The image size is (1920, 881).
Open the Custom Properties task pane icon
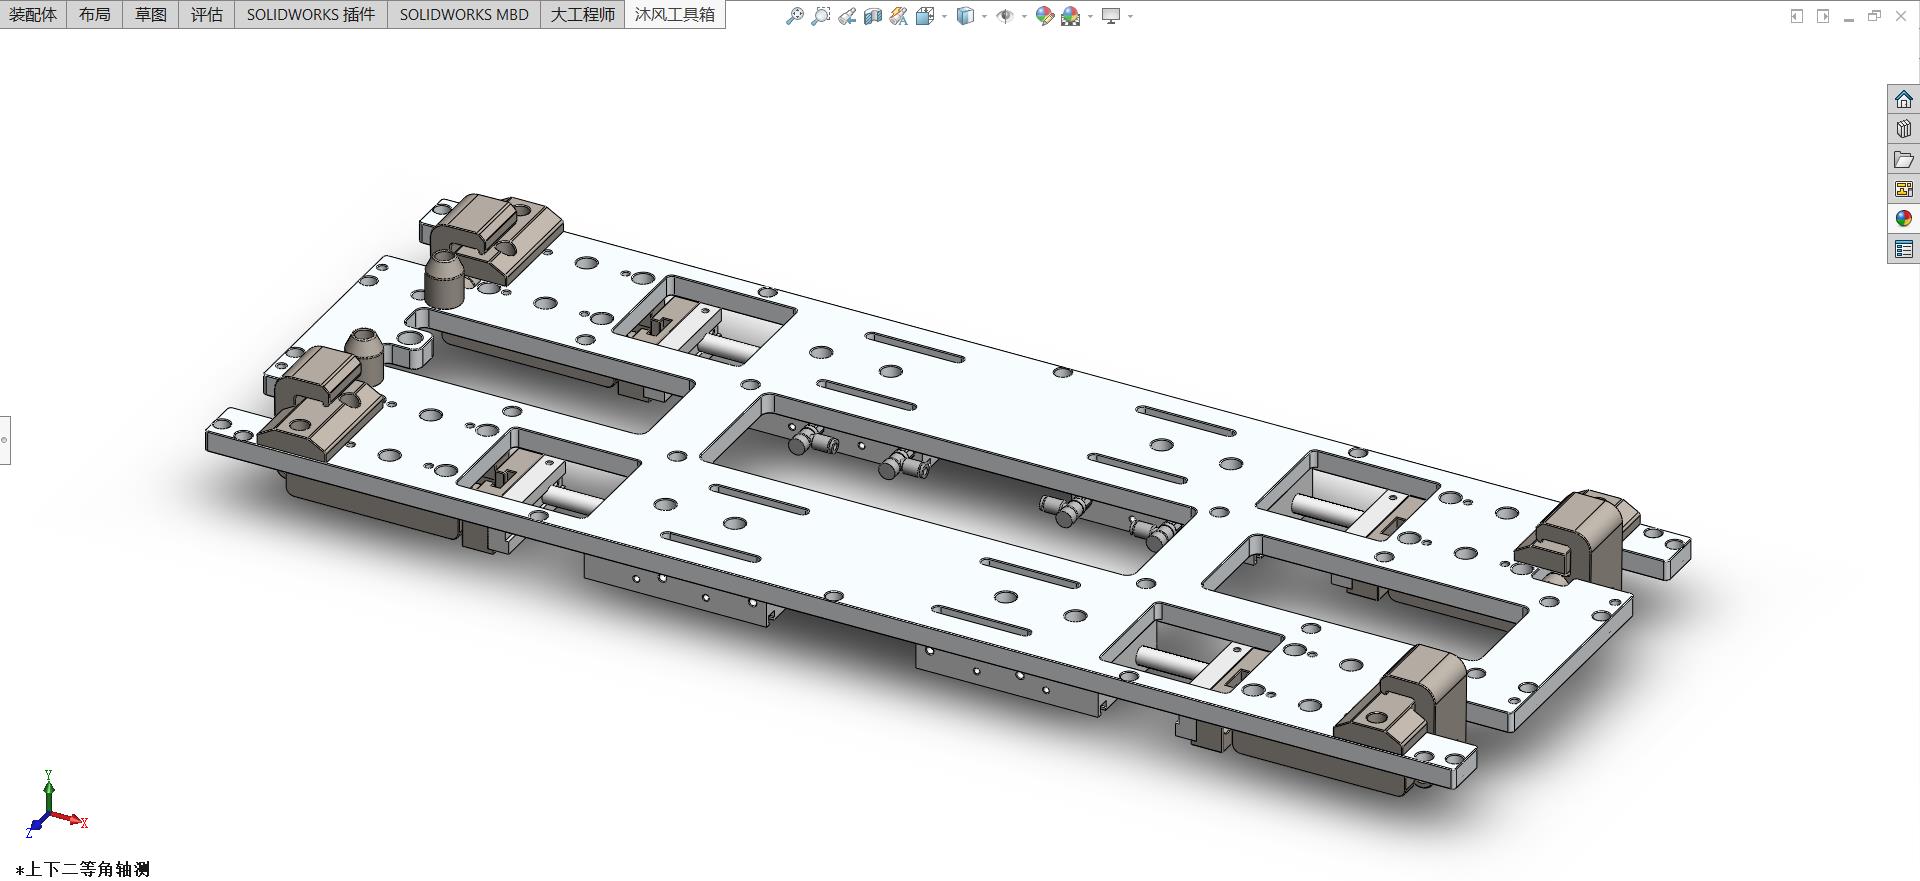coord(1904,249)
